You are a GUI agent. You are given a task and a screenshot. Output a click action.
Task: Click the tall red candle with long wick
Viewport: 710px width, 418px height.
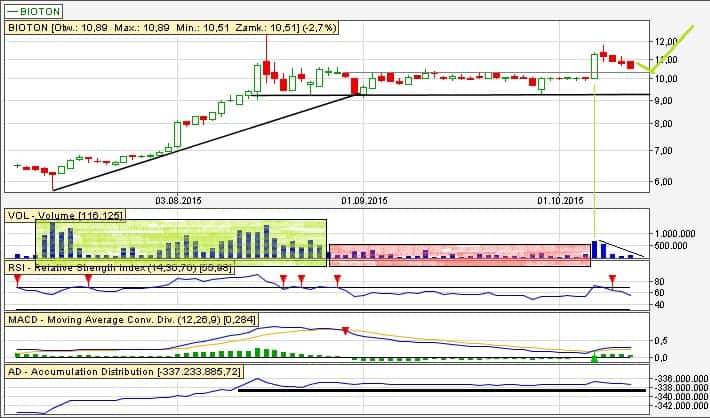click(267, 68)
